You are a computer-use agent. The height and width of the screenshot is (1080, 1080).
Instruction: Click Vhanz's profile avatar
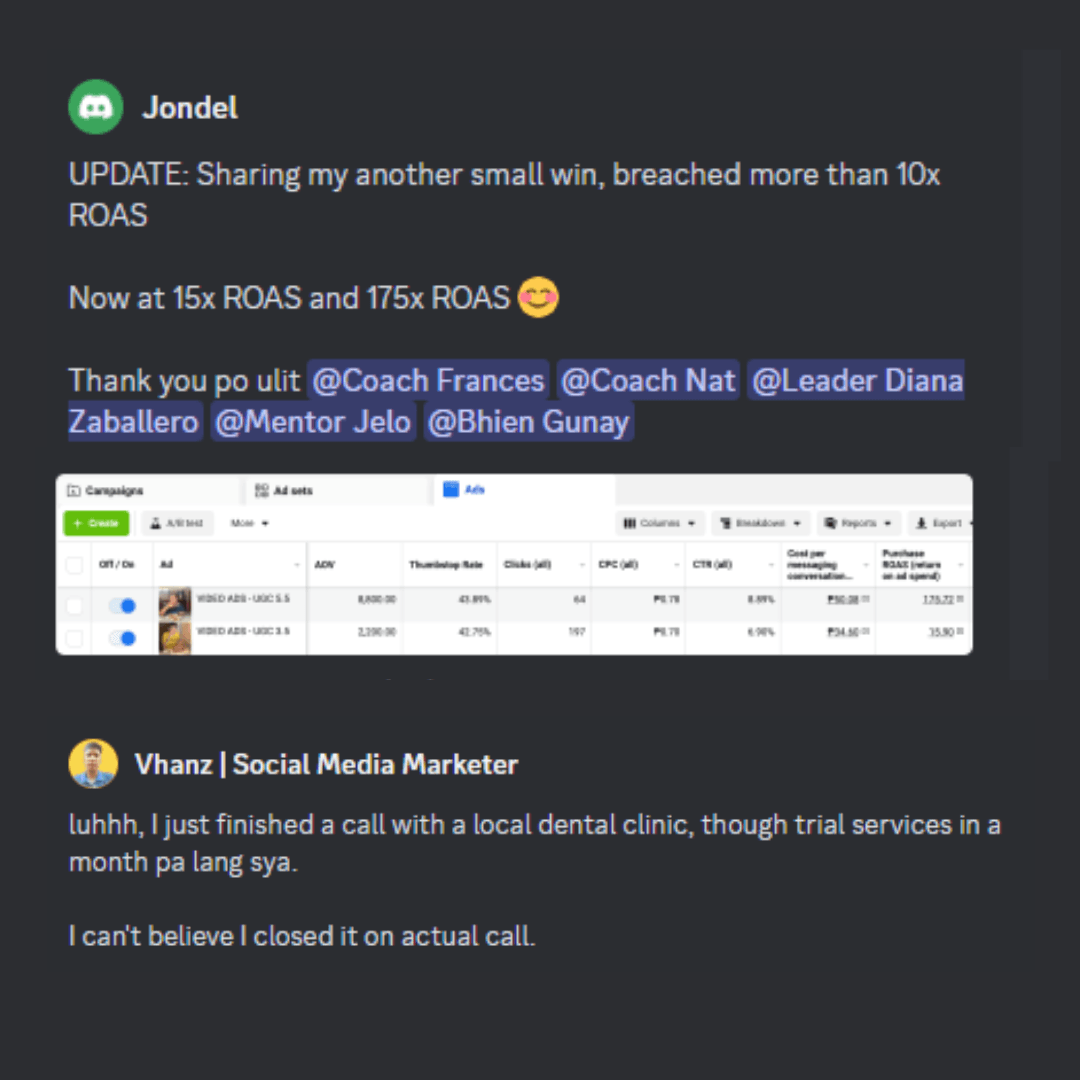(x=93, y=764)
